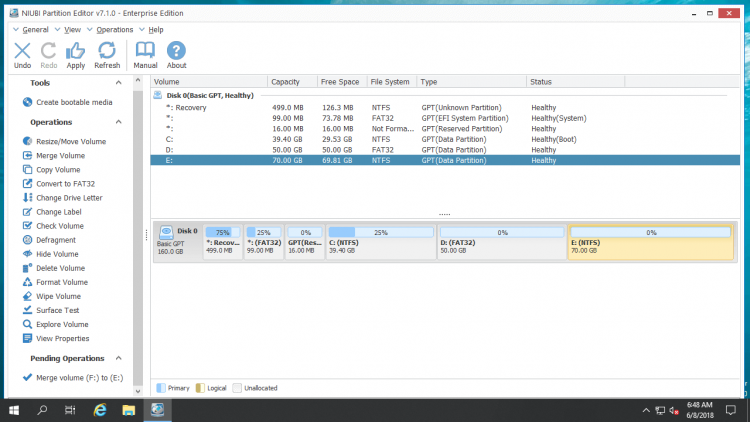Choose Defragment operation
This screenshot has height=422, width=750.
[x=49, y=240]
